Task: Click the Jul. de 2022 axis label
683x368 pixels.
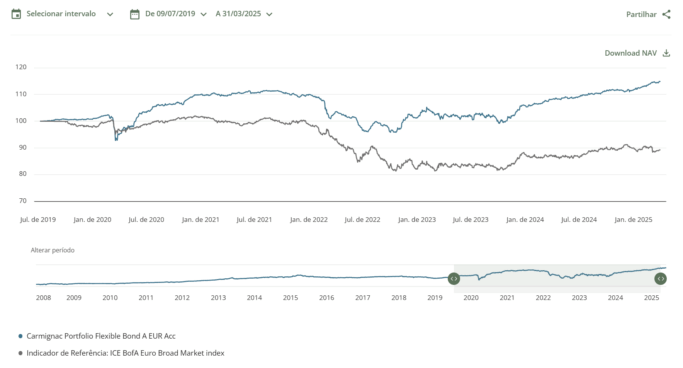Action: click(x=362, y=219)
